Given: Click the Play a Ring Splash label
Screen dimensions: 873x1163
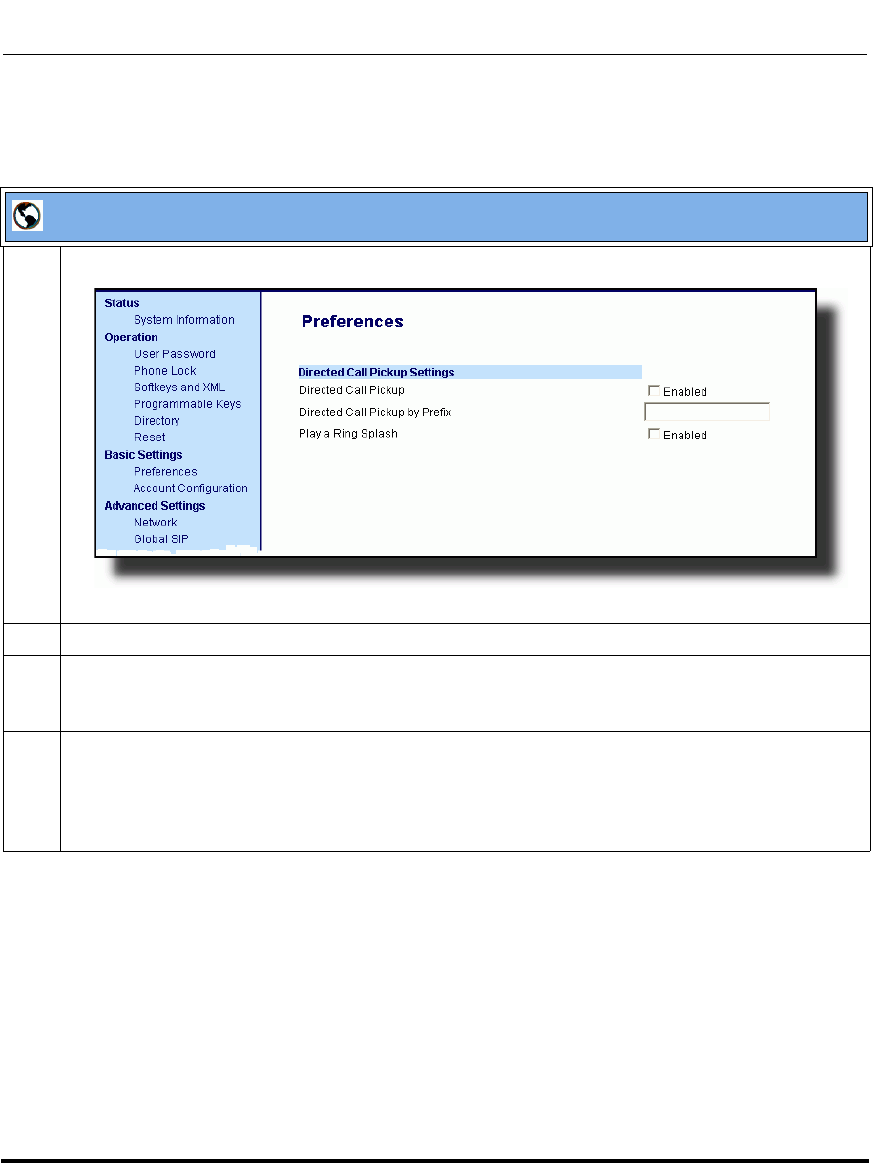Looking at the screenshot, I should (x=348, y=434).
